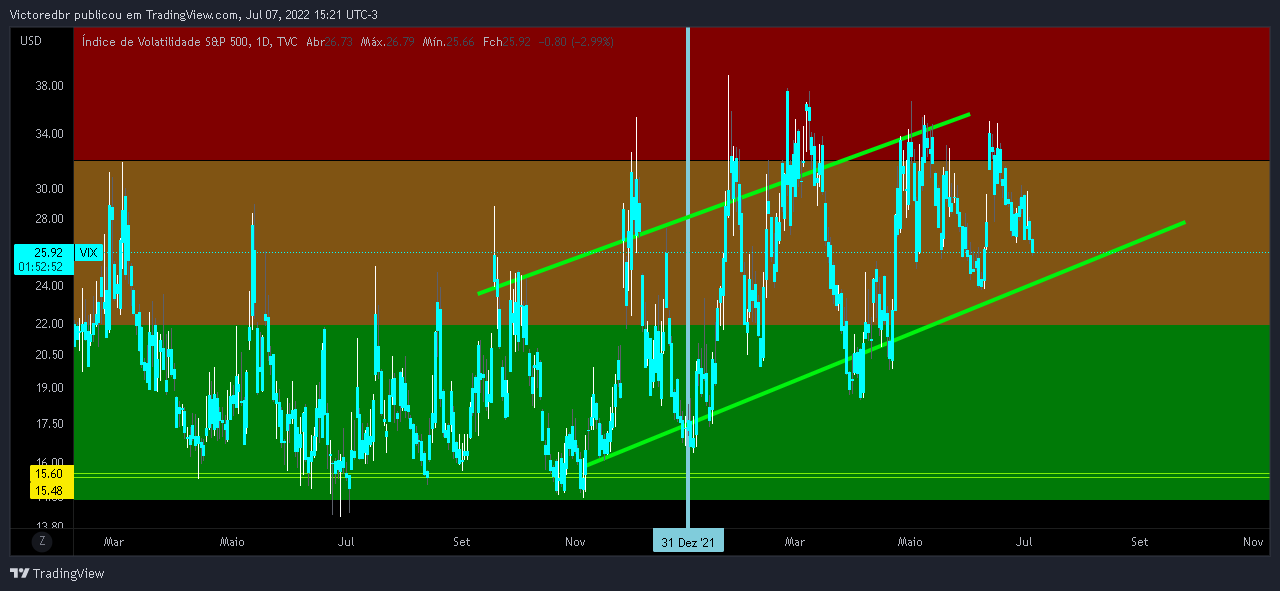Click the Mar label just after 31 Dez '21
This screenshot has height=591, width=1280.
coord(794,542)
